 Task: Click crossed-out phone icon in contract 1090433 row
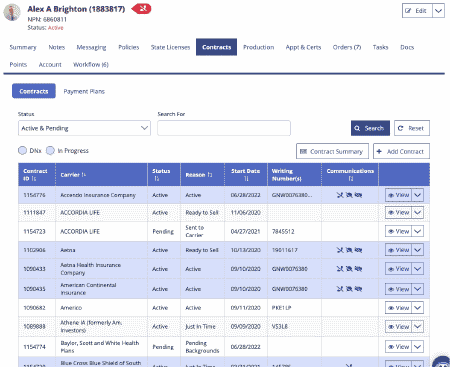(x=340, y=269)
